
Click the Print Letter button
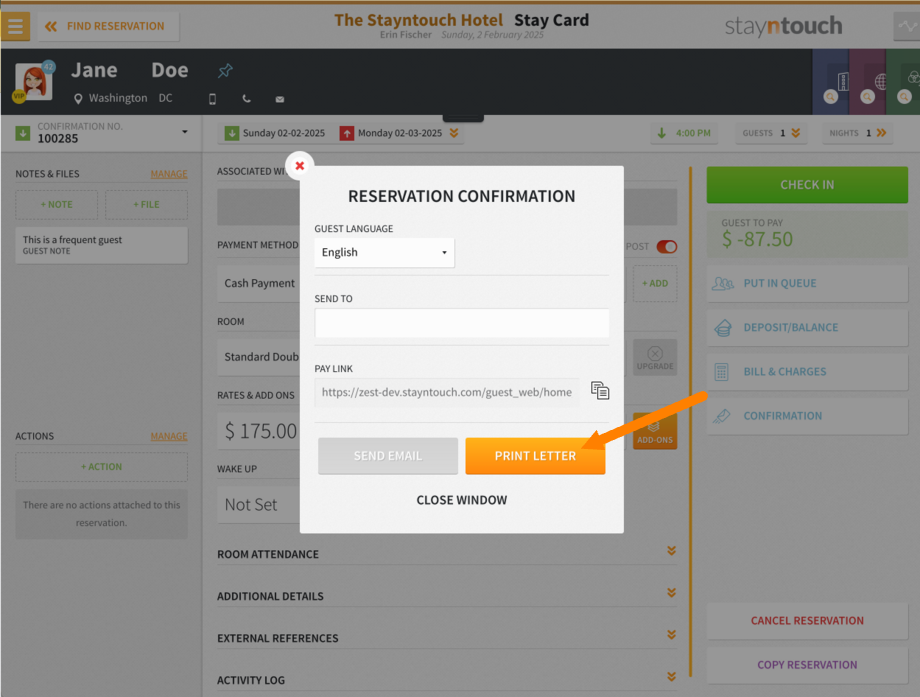point(535,456)
